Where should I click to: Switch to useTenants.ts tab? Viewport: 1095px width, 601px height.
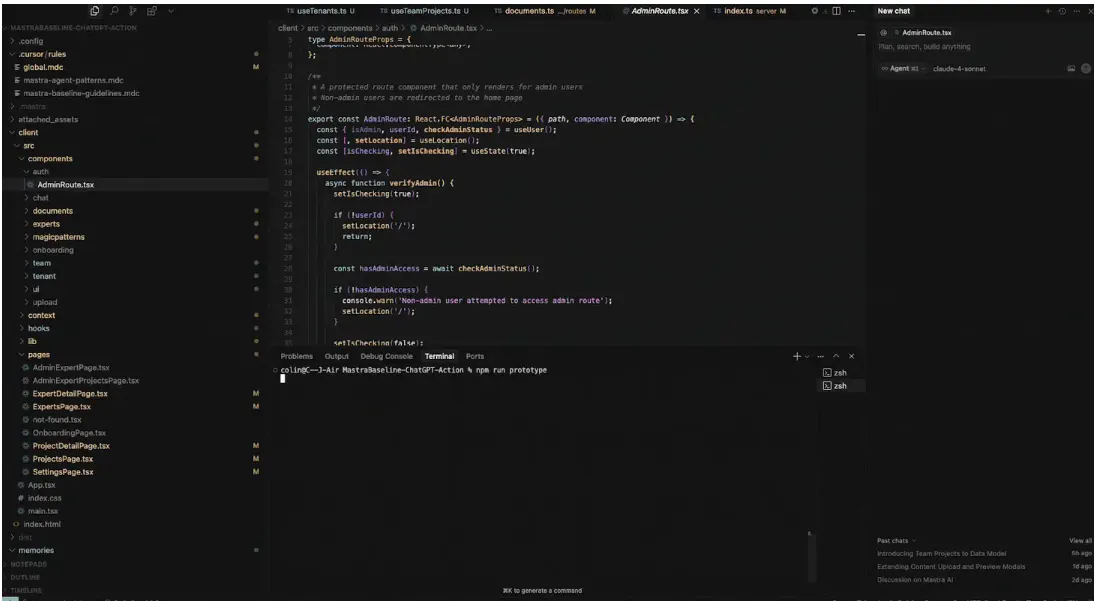tap(321, 11)
